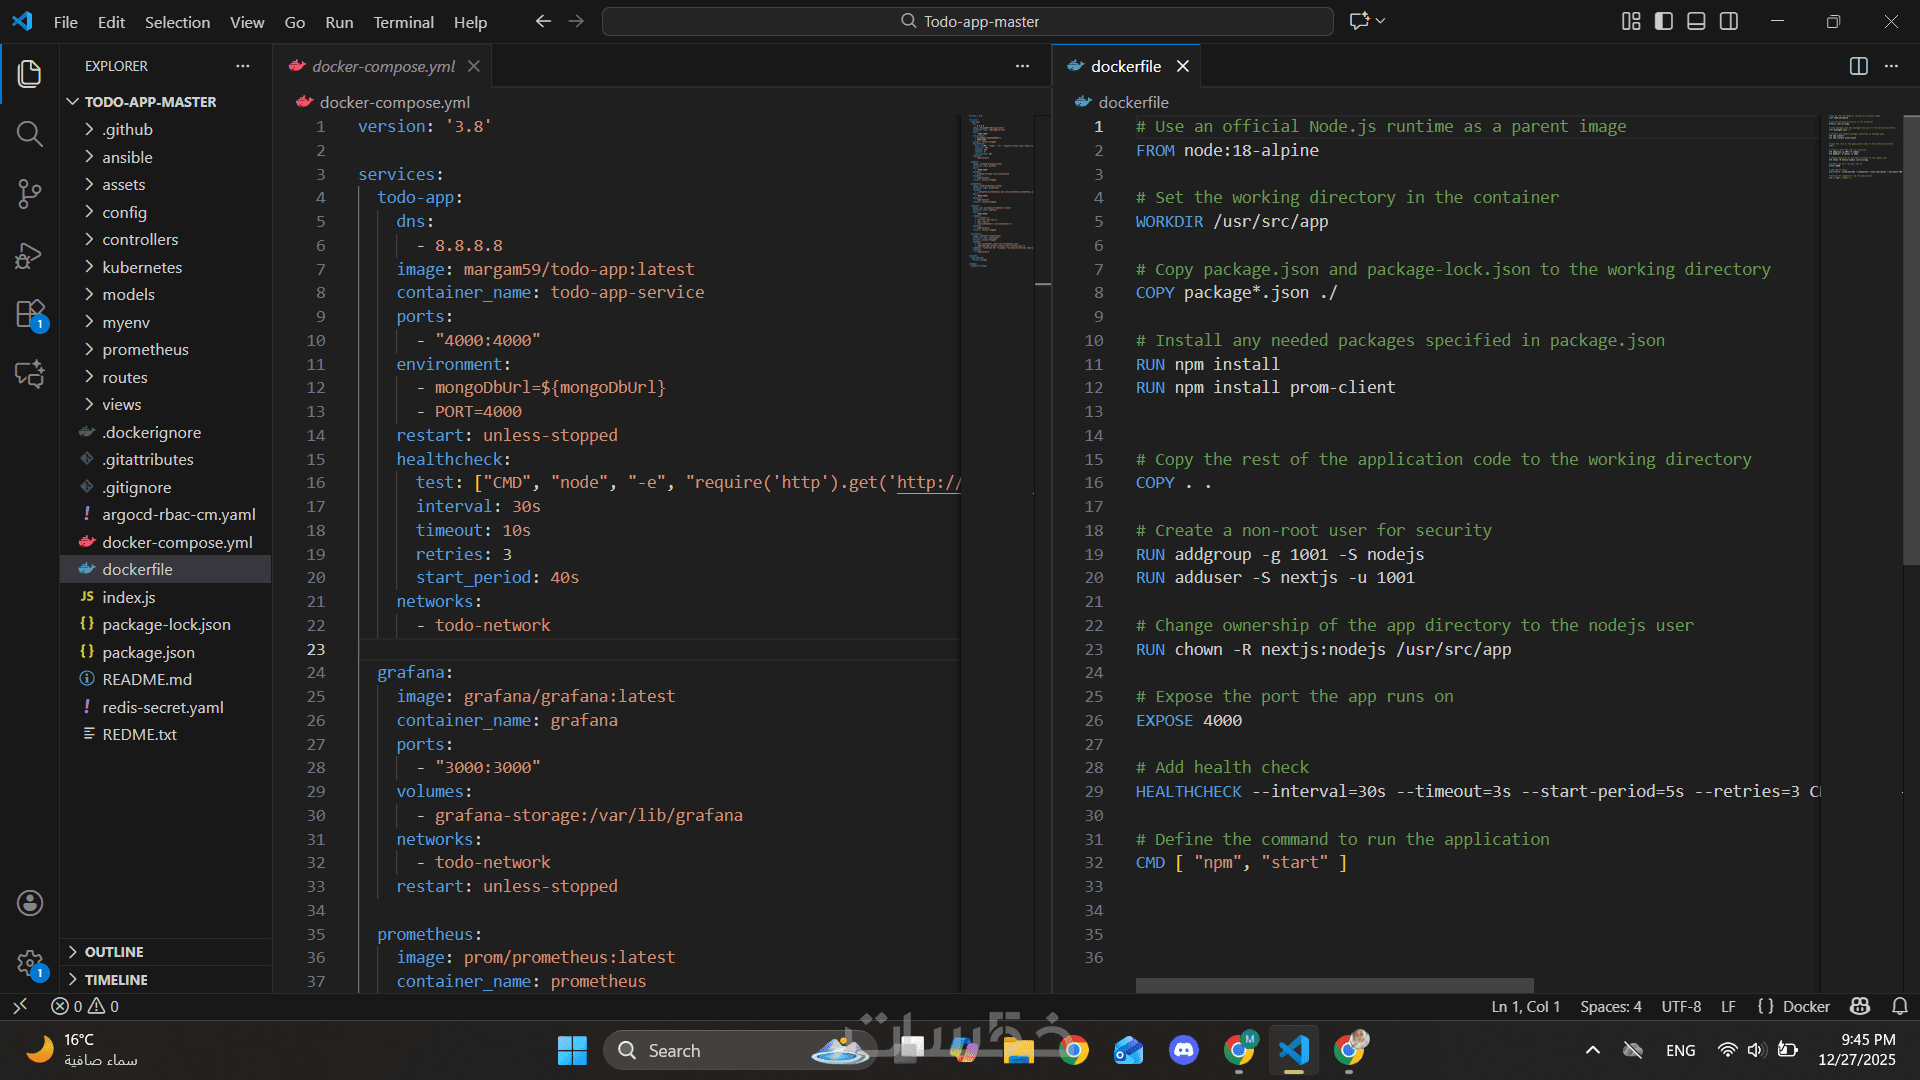Image resolution: width=1920 pixels, height=1080 pixels.
Task: Click the Docker language mode button
Action: (1805, 1006)
